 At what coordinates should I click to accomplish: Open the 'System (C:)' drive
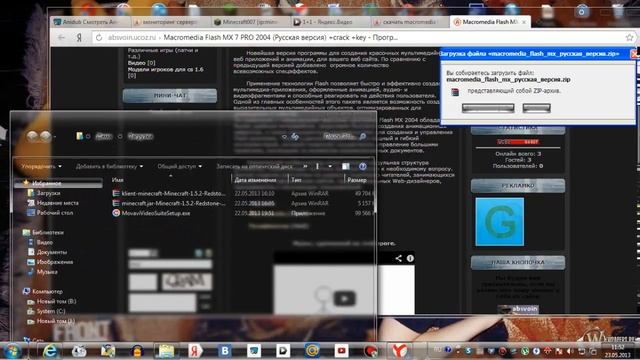51,311
